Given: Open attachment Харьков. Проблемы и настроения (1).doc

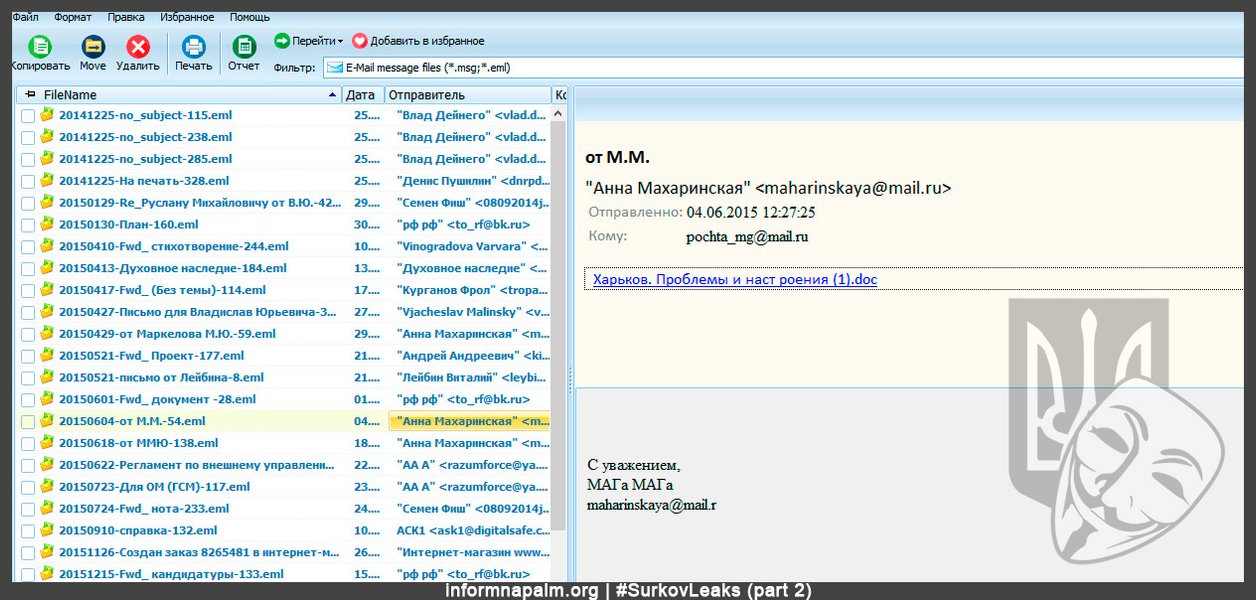Looking at the screenshot, I should pyautogui.click(x=734, y=280).
